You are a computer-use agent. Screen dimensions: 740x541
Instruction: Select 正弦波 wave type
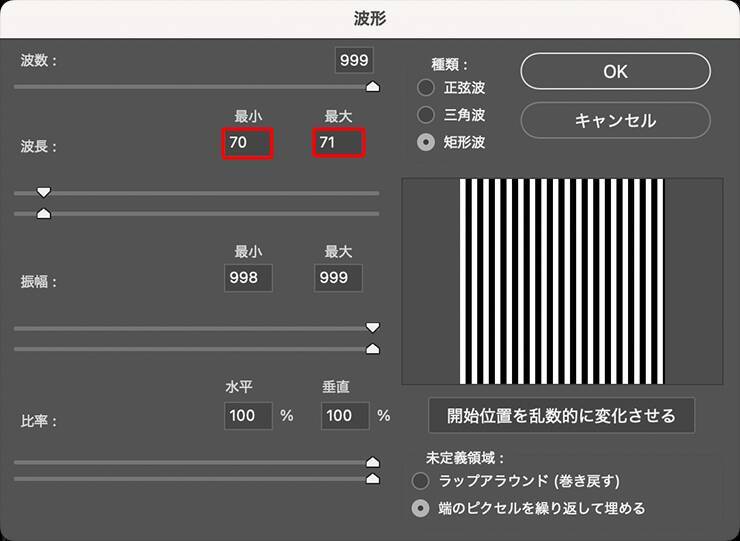(x=426, y=87)
